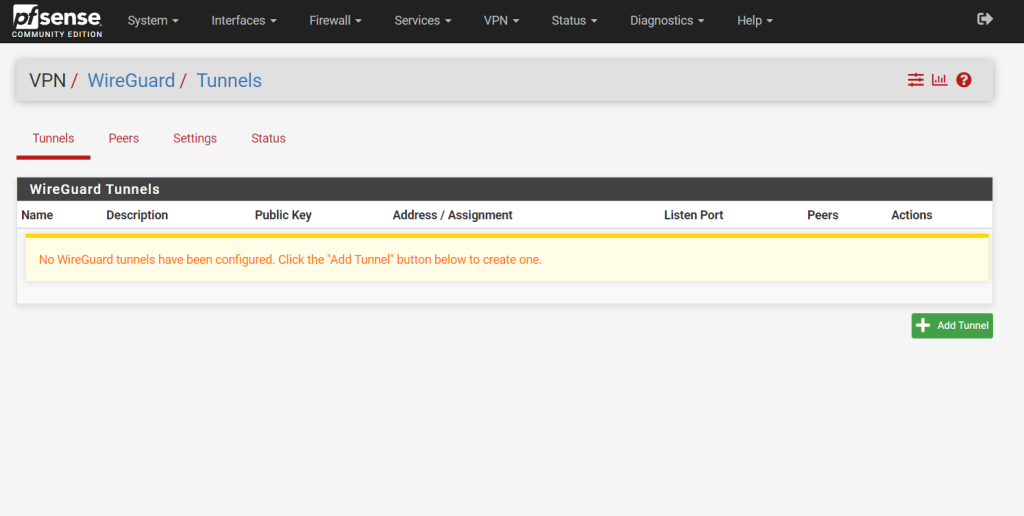Switch to the Settings tab
Image resolution: width=1024 pixels, height=516 pixels.
click(195, 138)
